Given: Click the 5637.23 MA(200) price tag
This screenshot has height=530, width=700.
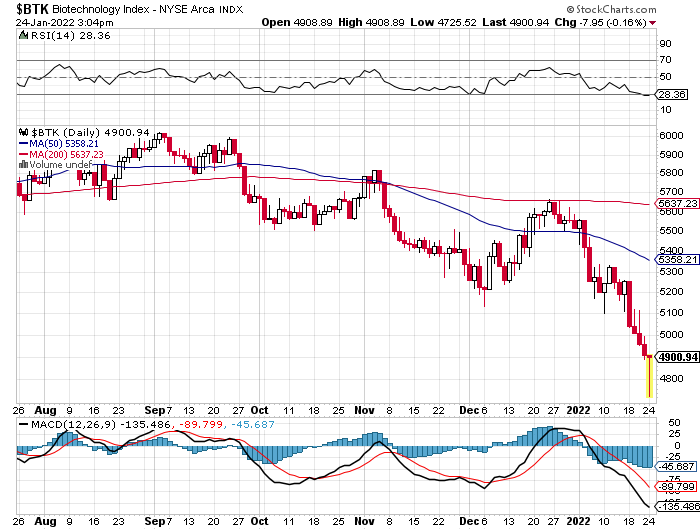Looking at the screenshot, I should pos(676,204).
